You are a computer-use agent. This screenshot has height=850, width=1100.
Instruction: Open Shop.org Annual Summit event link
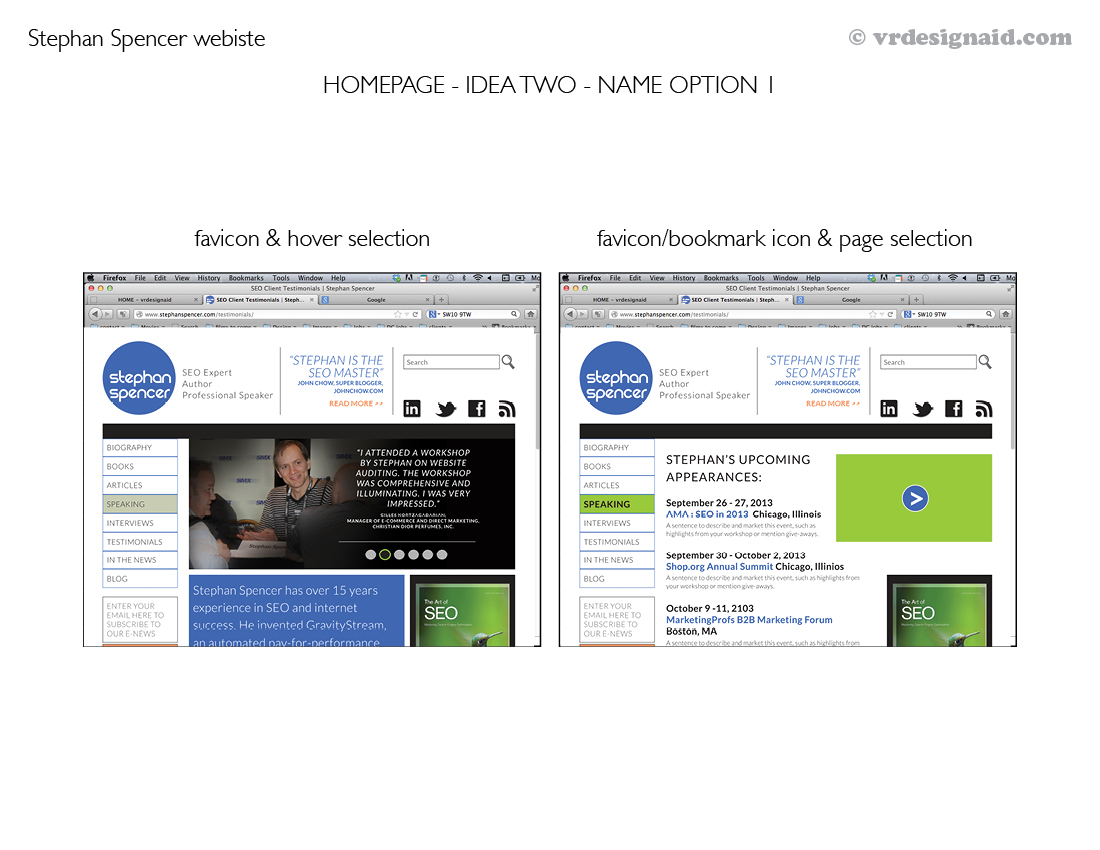(719, 567)
